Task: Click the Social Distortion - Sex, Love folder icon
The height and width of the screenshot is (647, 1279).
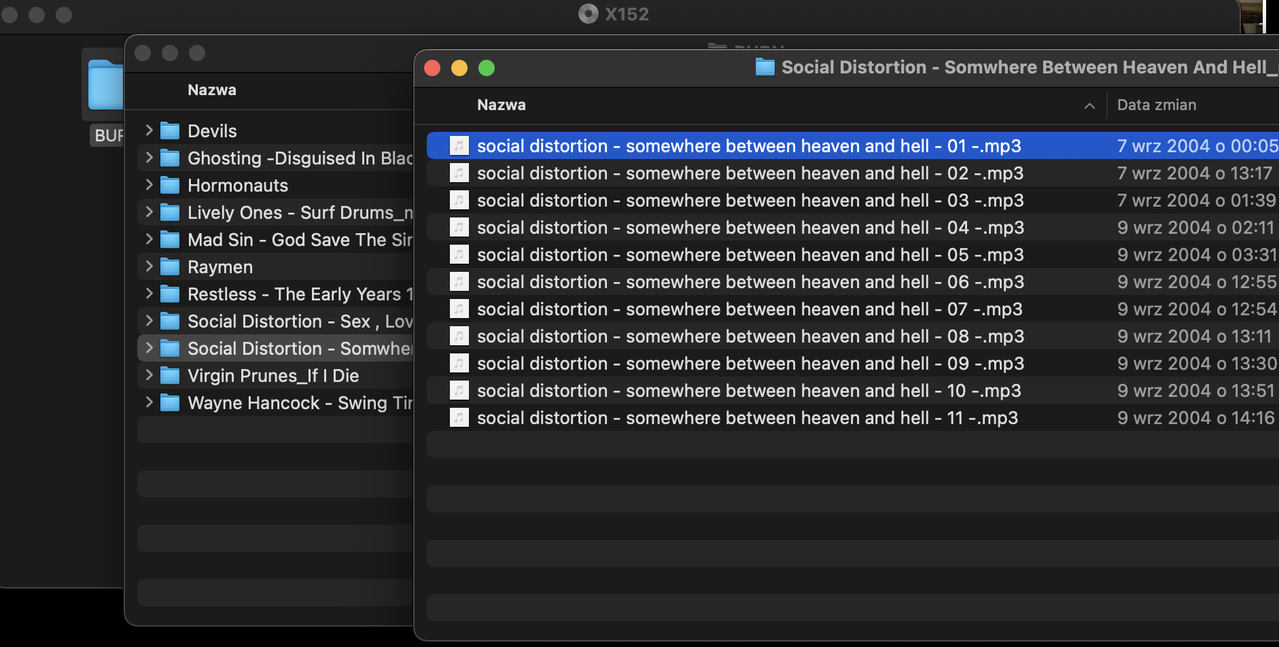Action: [x=170, y=321]
